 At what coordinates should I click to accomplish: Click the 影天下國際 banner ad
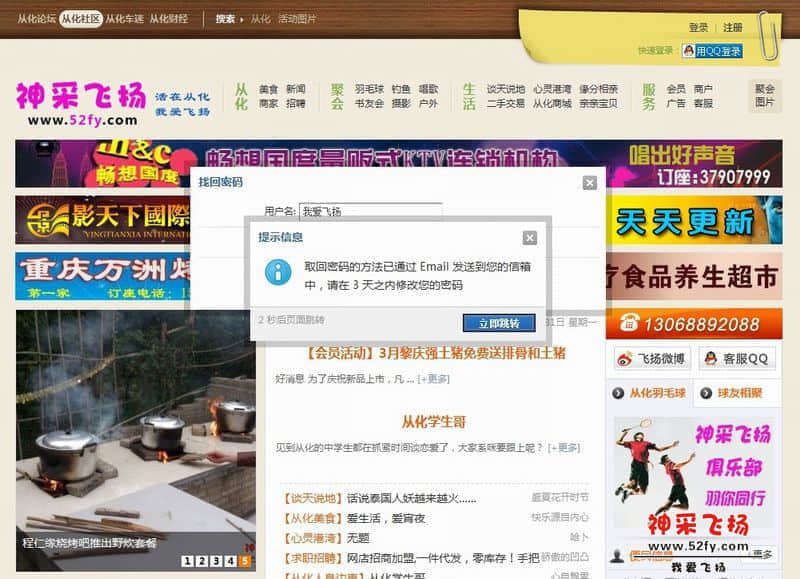click(x=104, y=220)
